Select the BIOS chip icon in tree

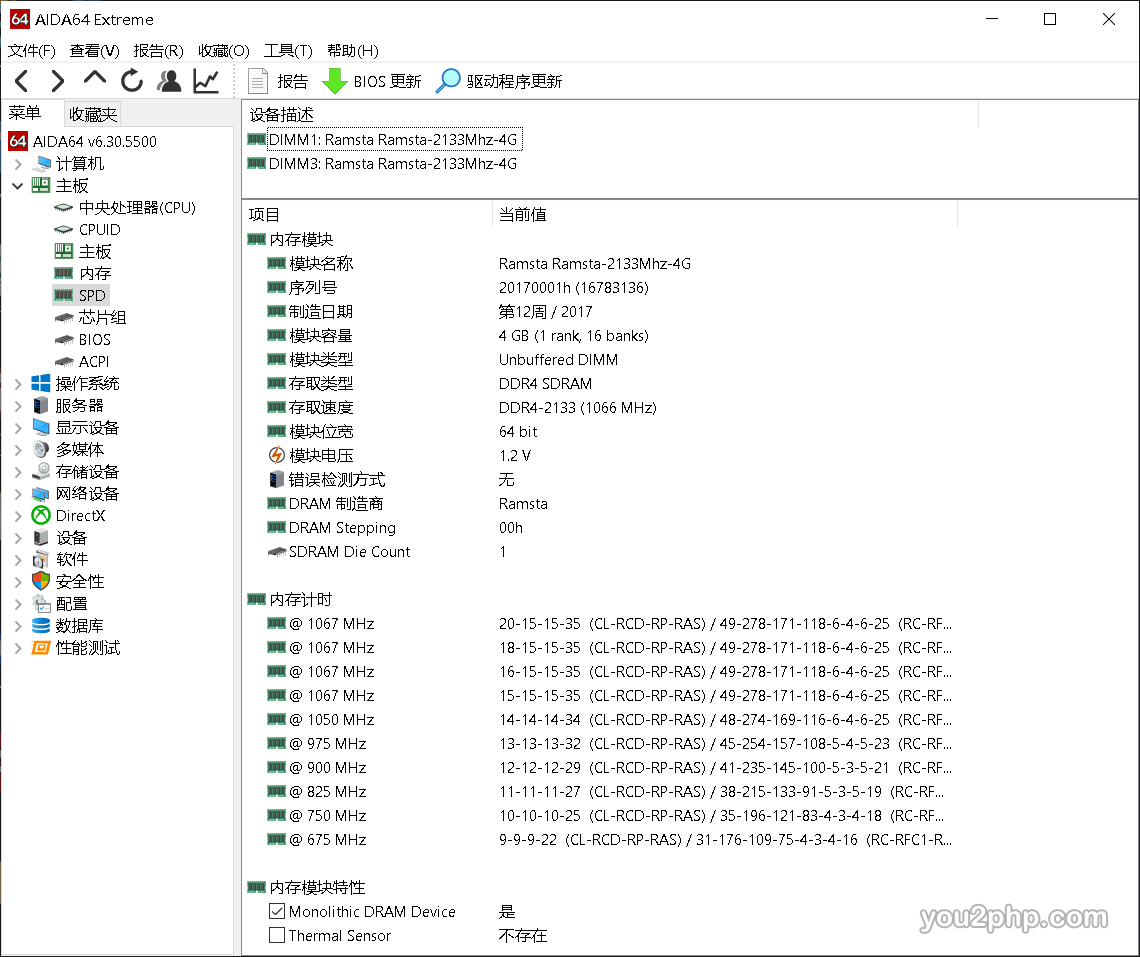click(64, 340)
